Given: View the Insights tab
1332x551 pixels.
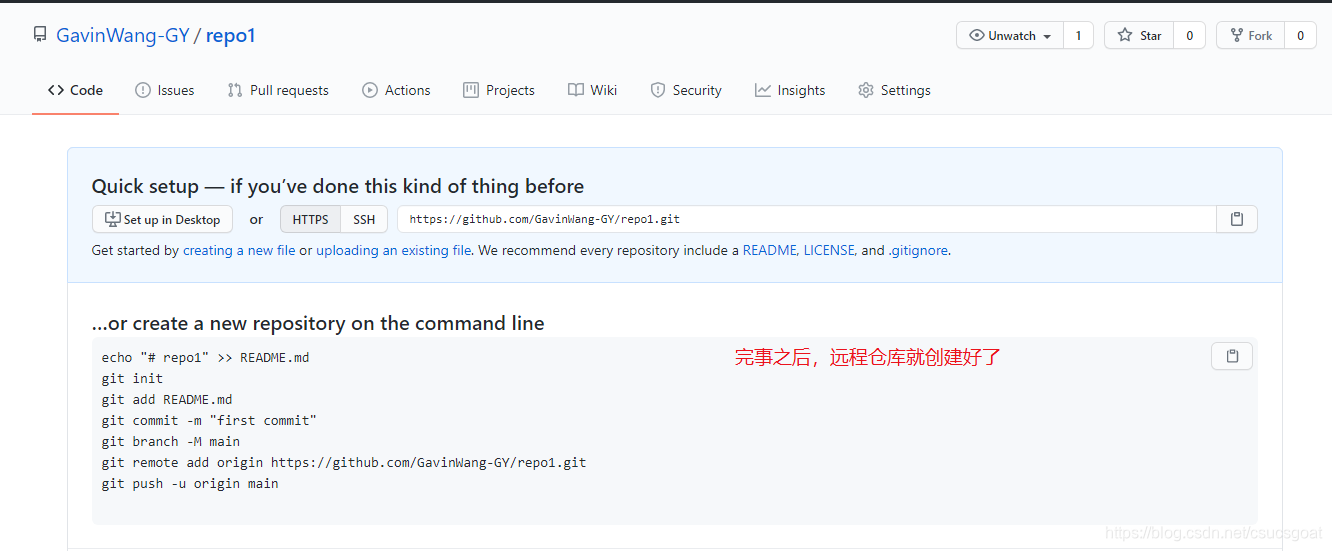Looking at the screenshot, I should tap(790, 90).
